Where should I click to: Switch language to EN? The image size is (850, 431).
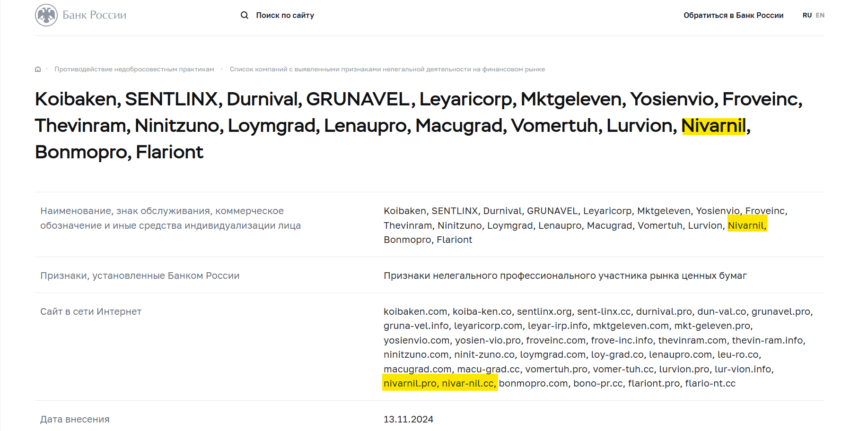[820, 15]
